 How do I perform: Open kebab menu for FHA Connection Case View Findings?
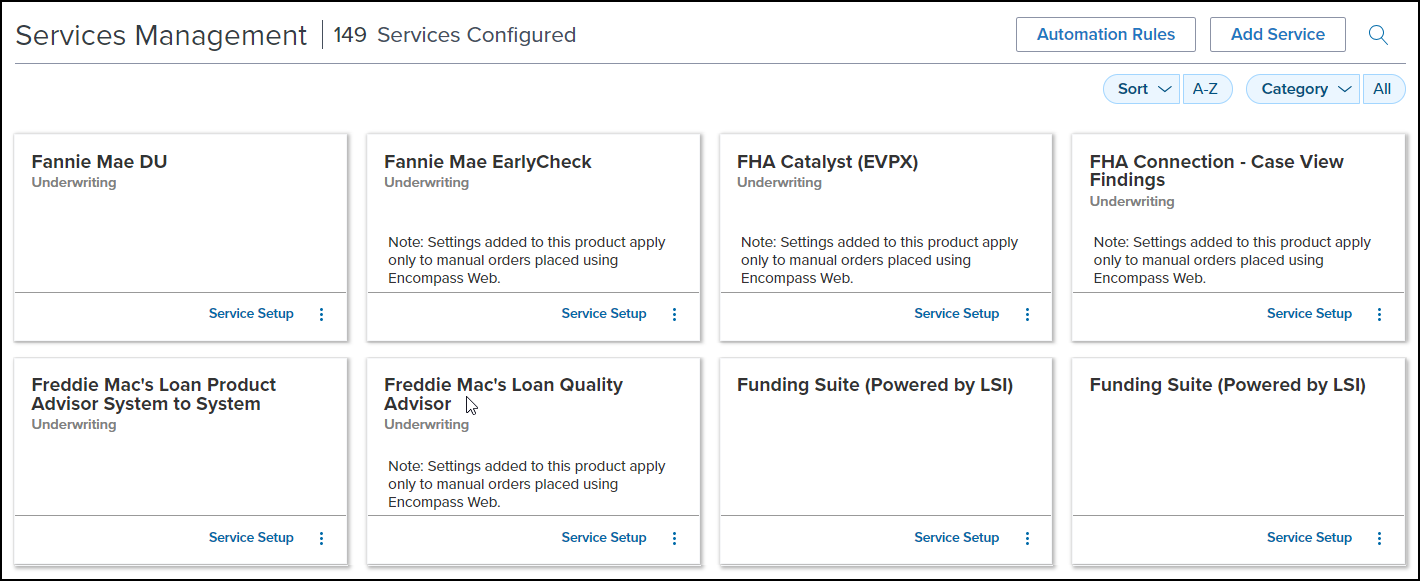[x=1380, y=314]
